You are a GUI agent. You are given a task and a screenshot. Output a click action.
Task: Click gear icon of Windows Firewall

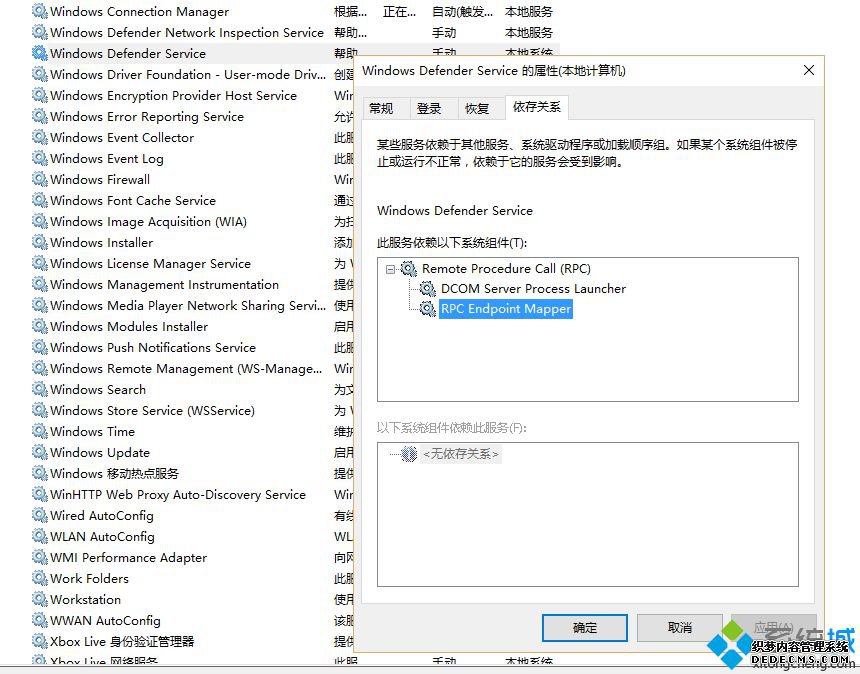point(39,179)
